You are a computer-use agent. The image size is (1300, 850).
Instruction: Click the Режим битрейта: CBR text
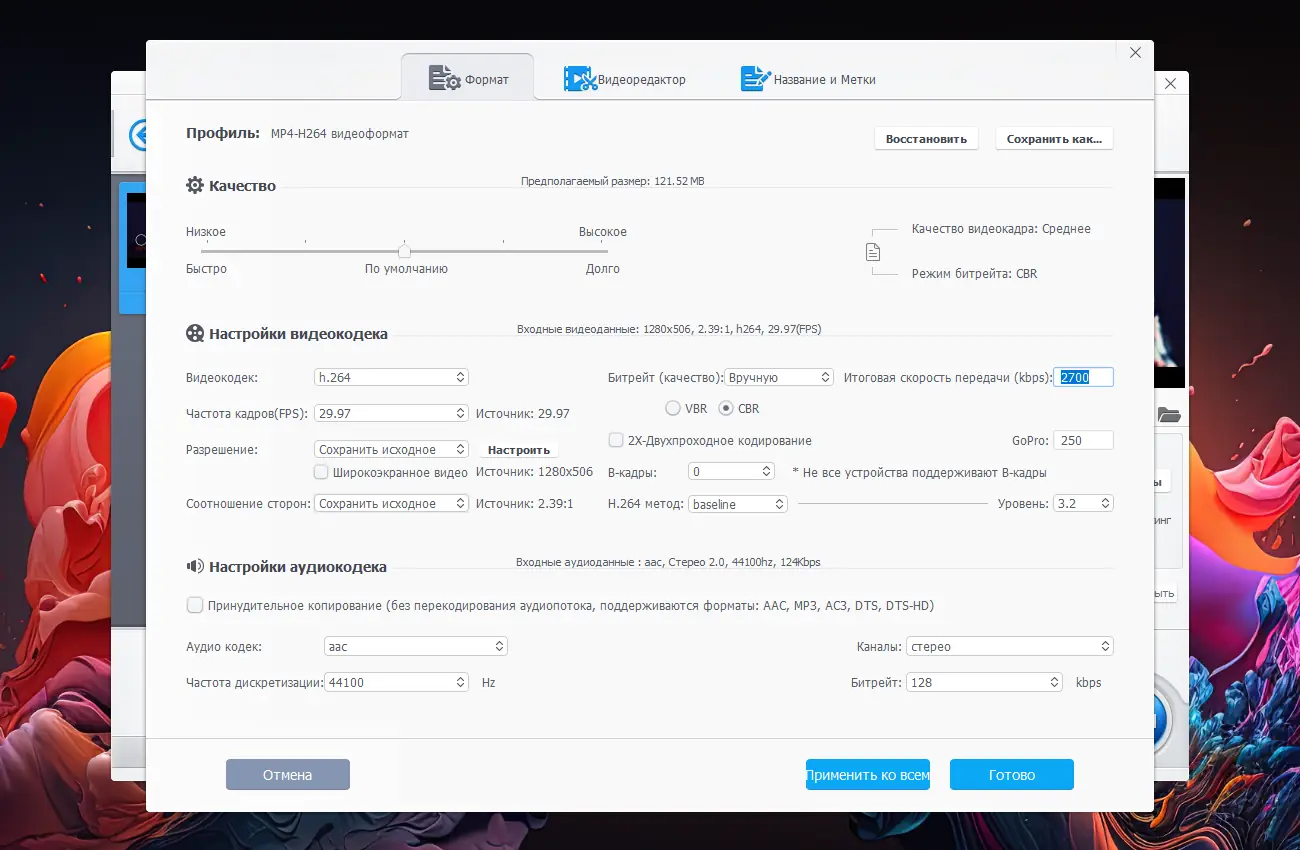coord(975,273)
